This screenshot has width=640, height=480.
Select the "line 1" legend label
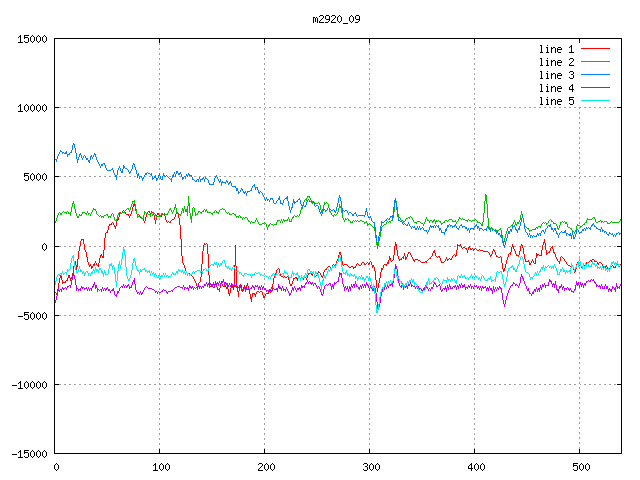point(556,49)
